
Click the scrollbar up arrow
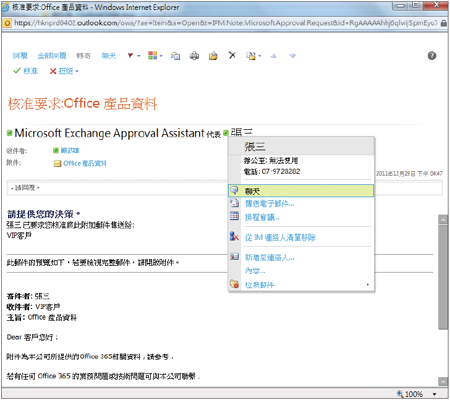point(443,219)
